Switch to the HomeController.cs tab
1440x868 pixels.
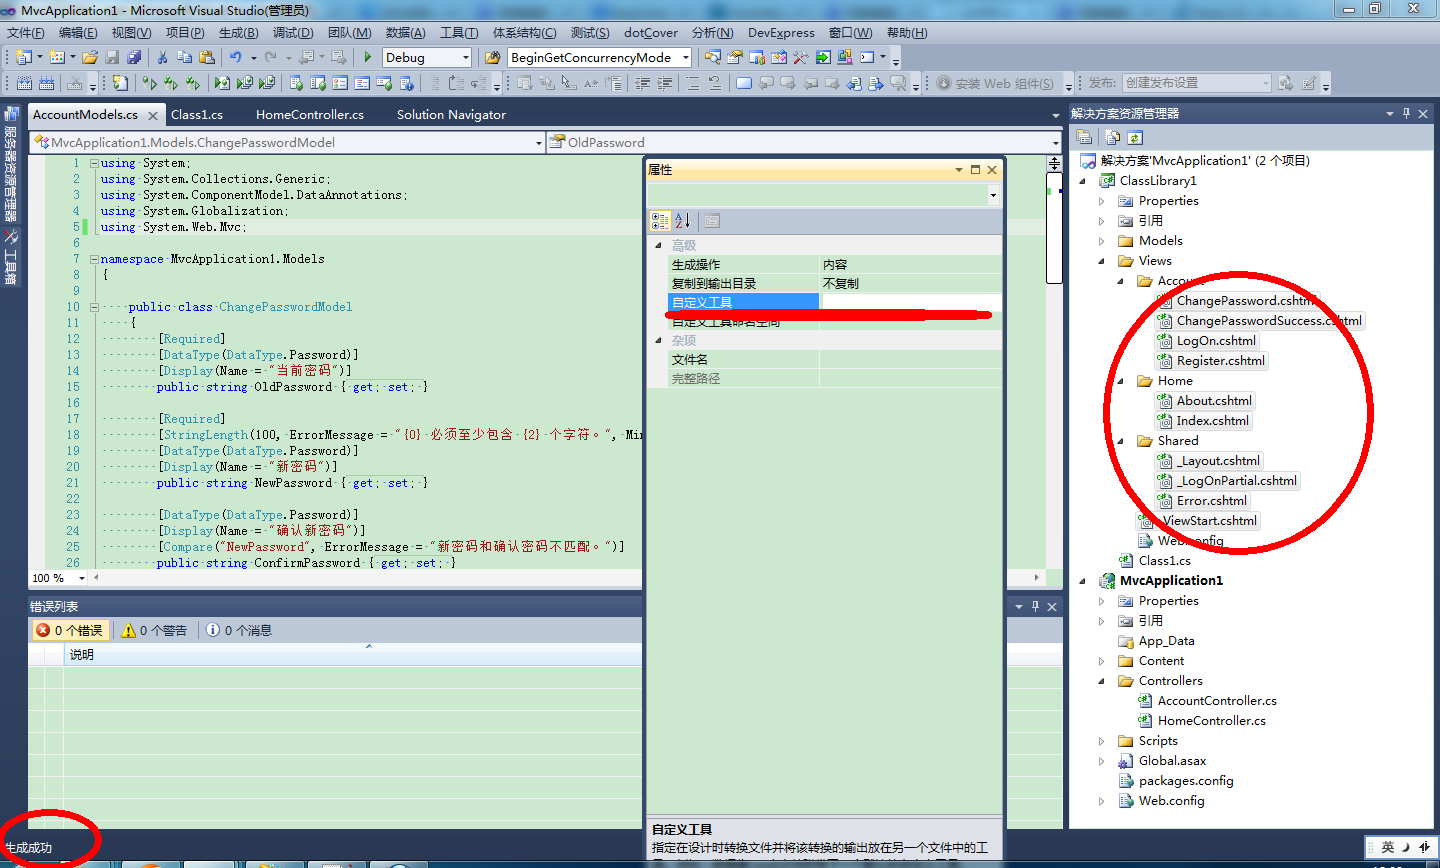tap(310, 115)
